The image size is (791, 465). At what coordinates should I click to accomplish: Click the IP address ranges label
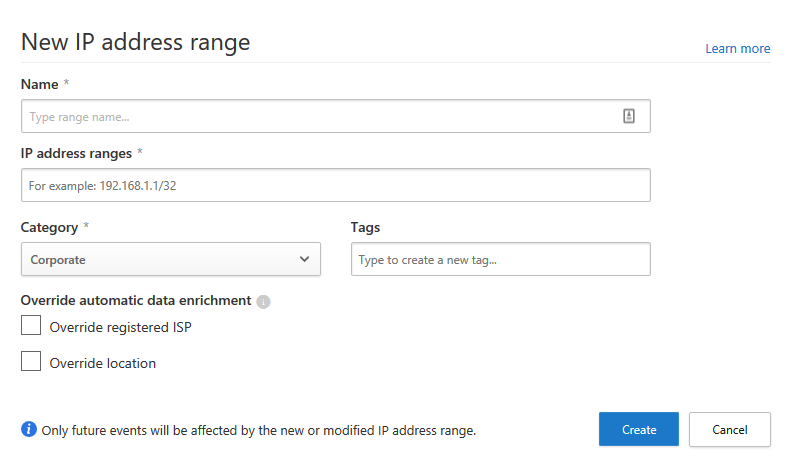click(x=76, y=153)
